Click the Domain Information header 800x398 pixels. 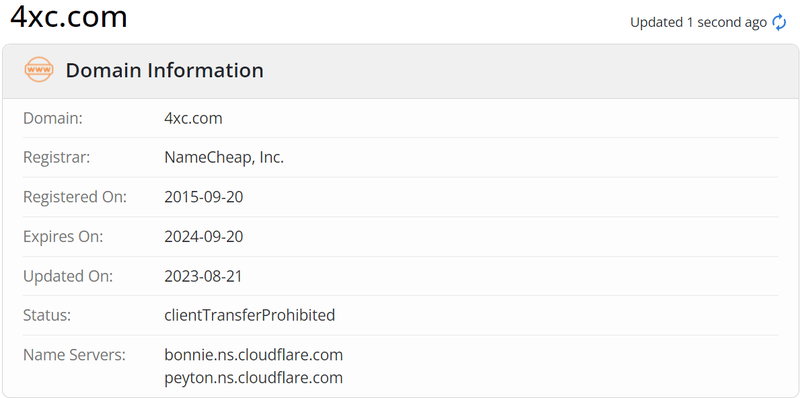164,70
